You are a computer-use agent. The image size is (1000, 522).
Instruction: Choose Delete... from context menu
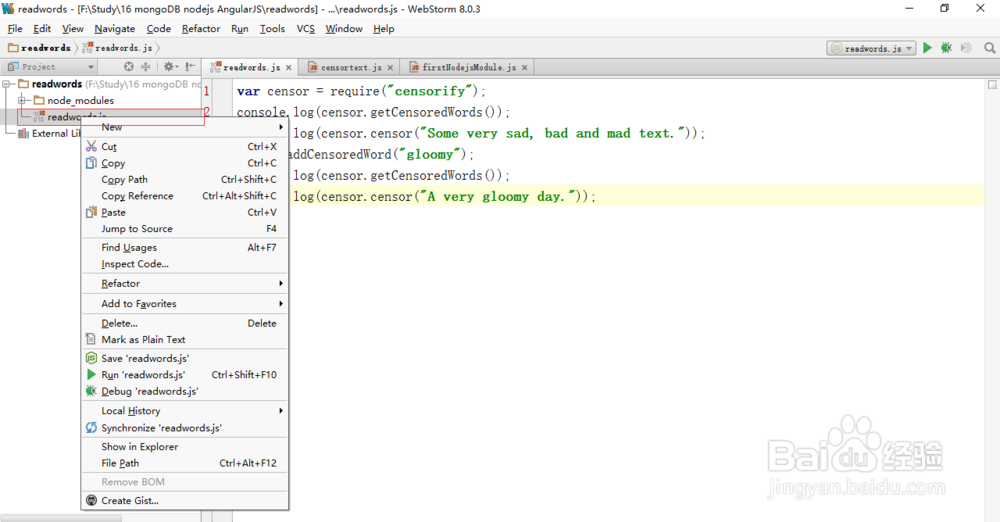point(185,324)
